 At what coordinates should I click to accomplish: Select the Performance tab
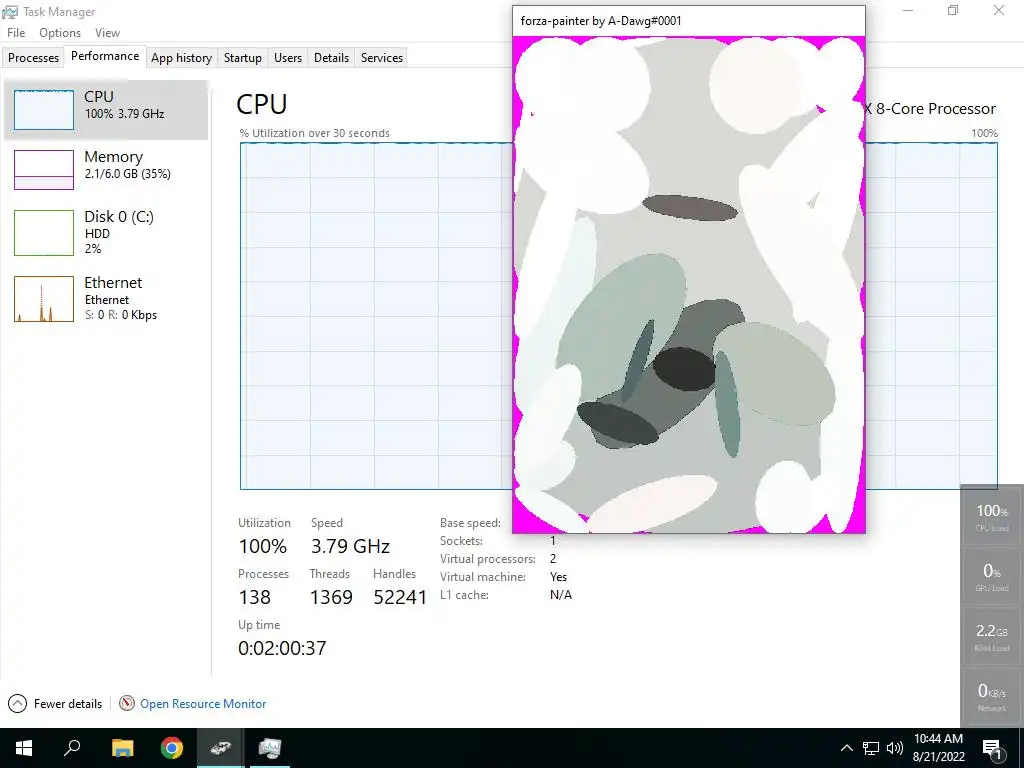105,56
